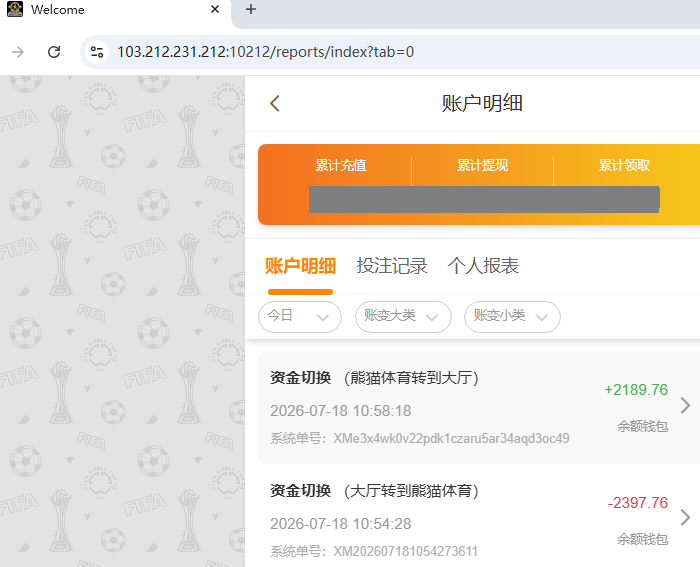Click 余额钱包 under the -2397.76 amount
Image resolution: width=700 pixels, height=567 pixels.
(643, 539)
